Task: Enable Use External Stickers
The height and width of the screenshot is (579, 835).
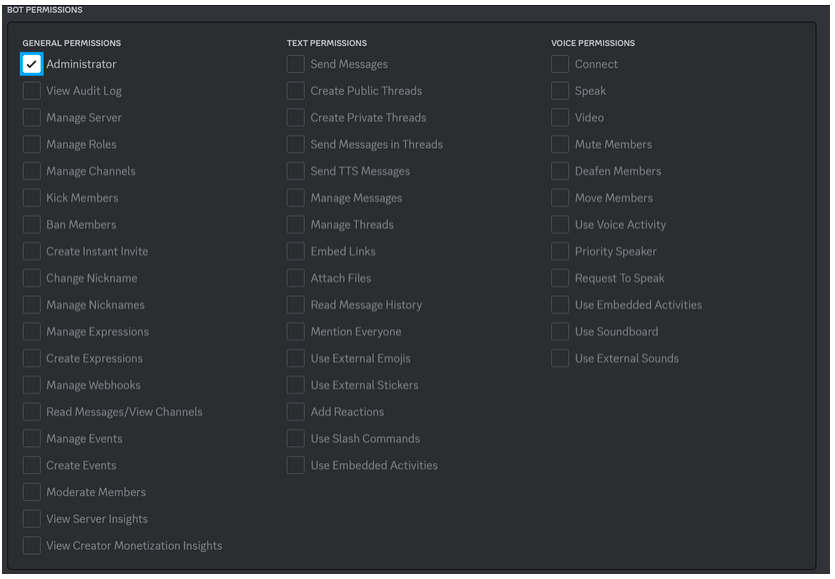Action: click(x=296, y=385)
